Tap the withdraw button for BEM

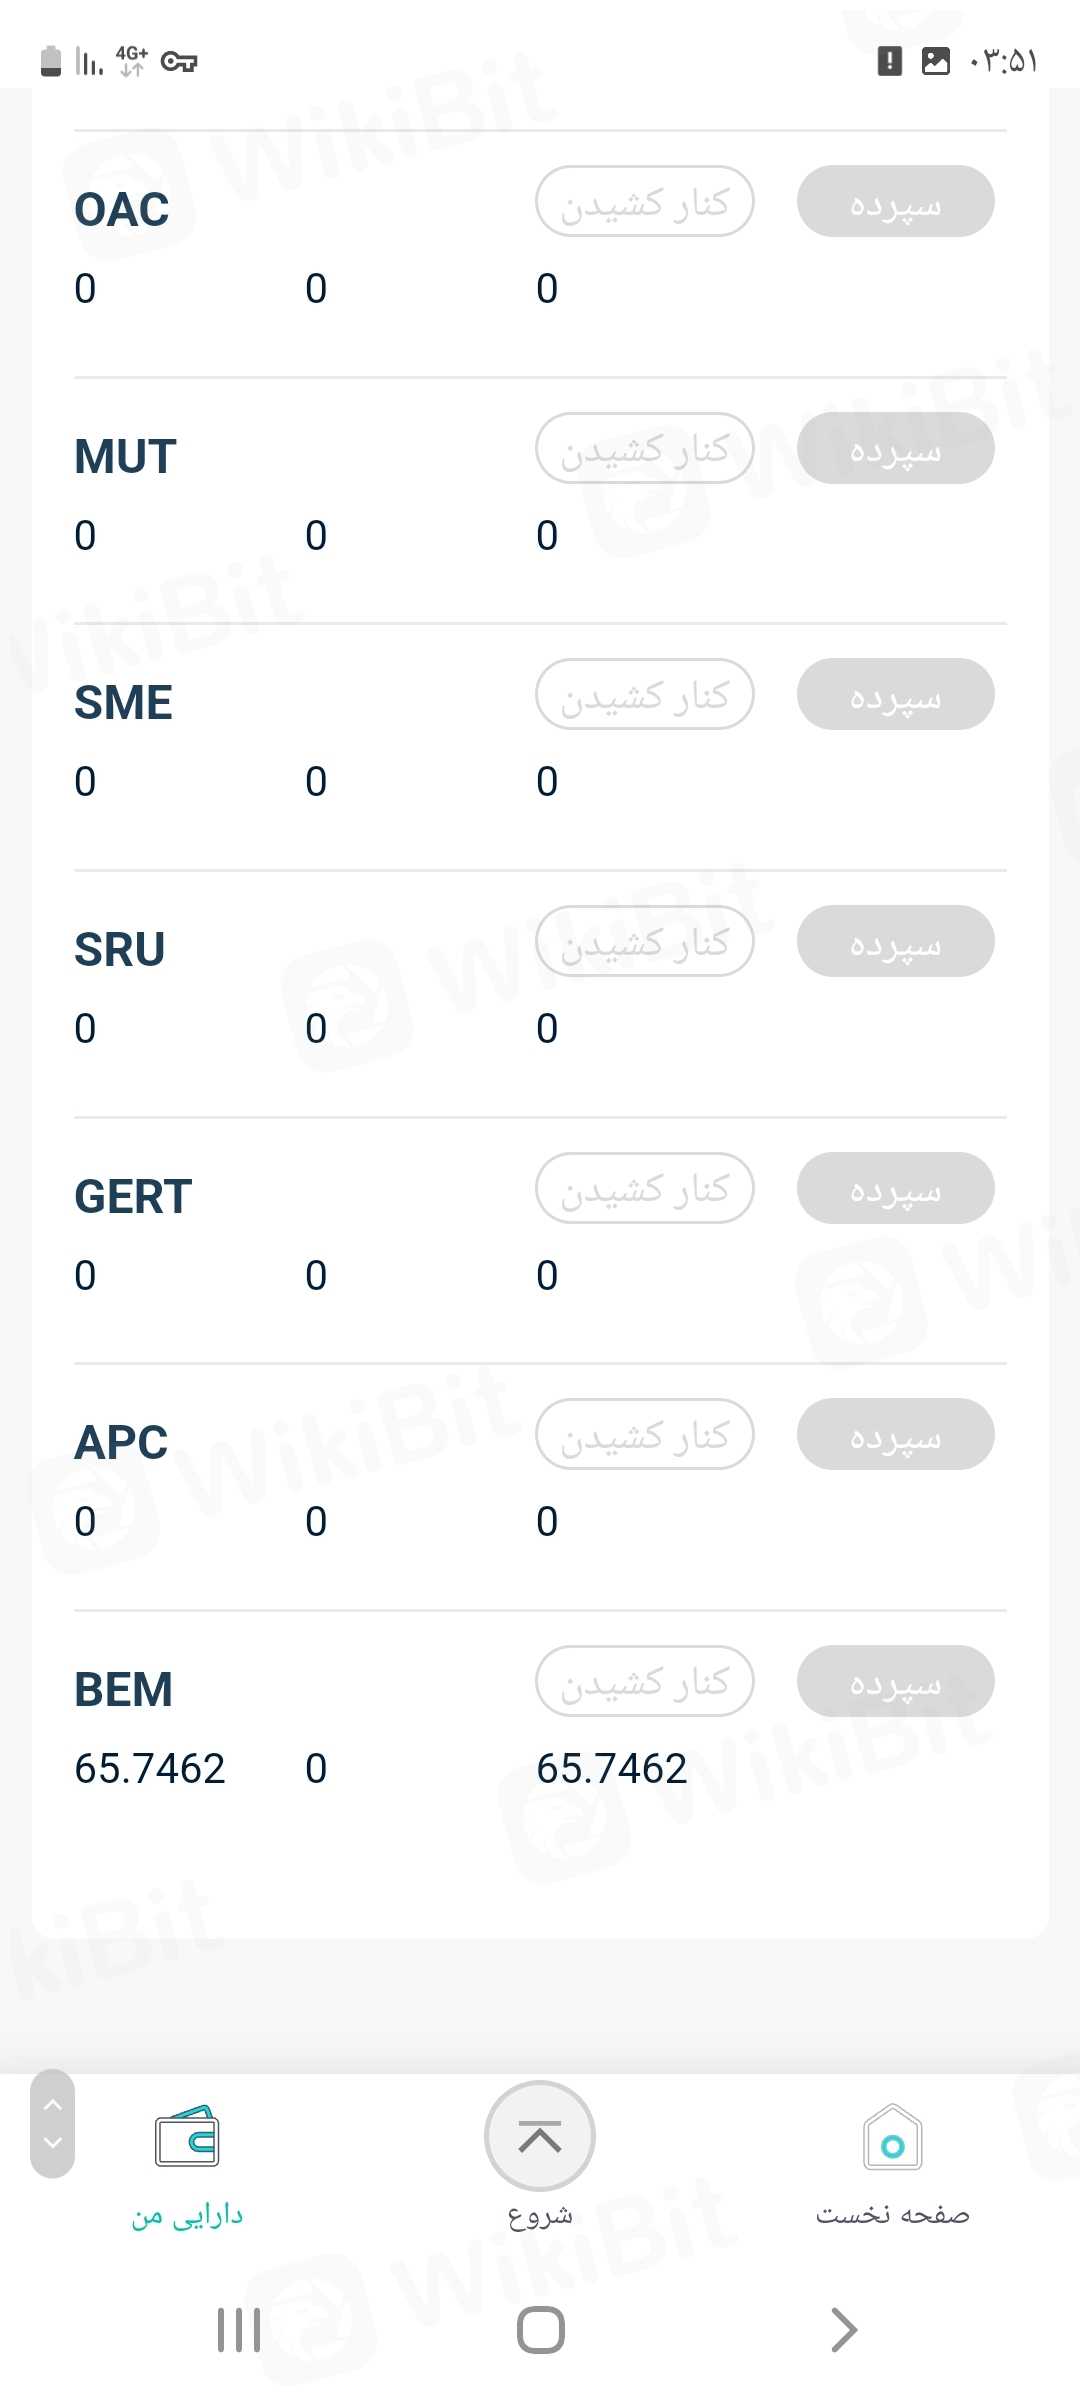pos(645,1682)
